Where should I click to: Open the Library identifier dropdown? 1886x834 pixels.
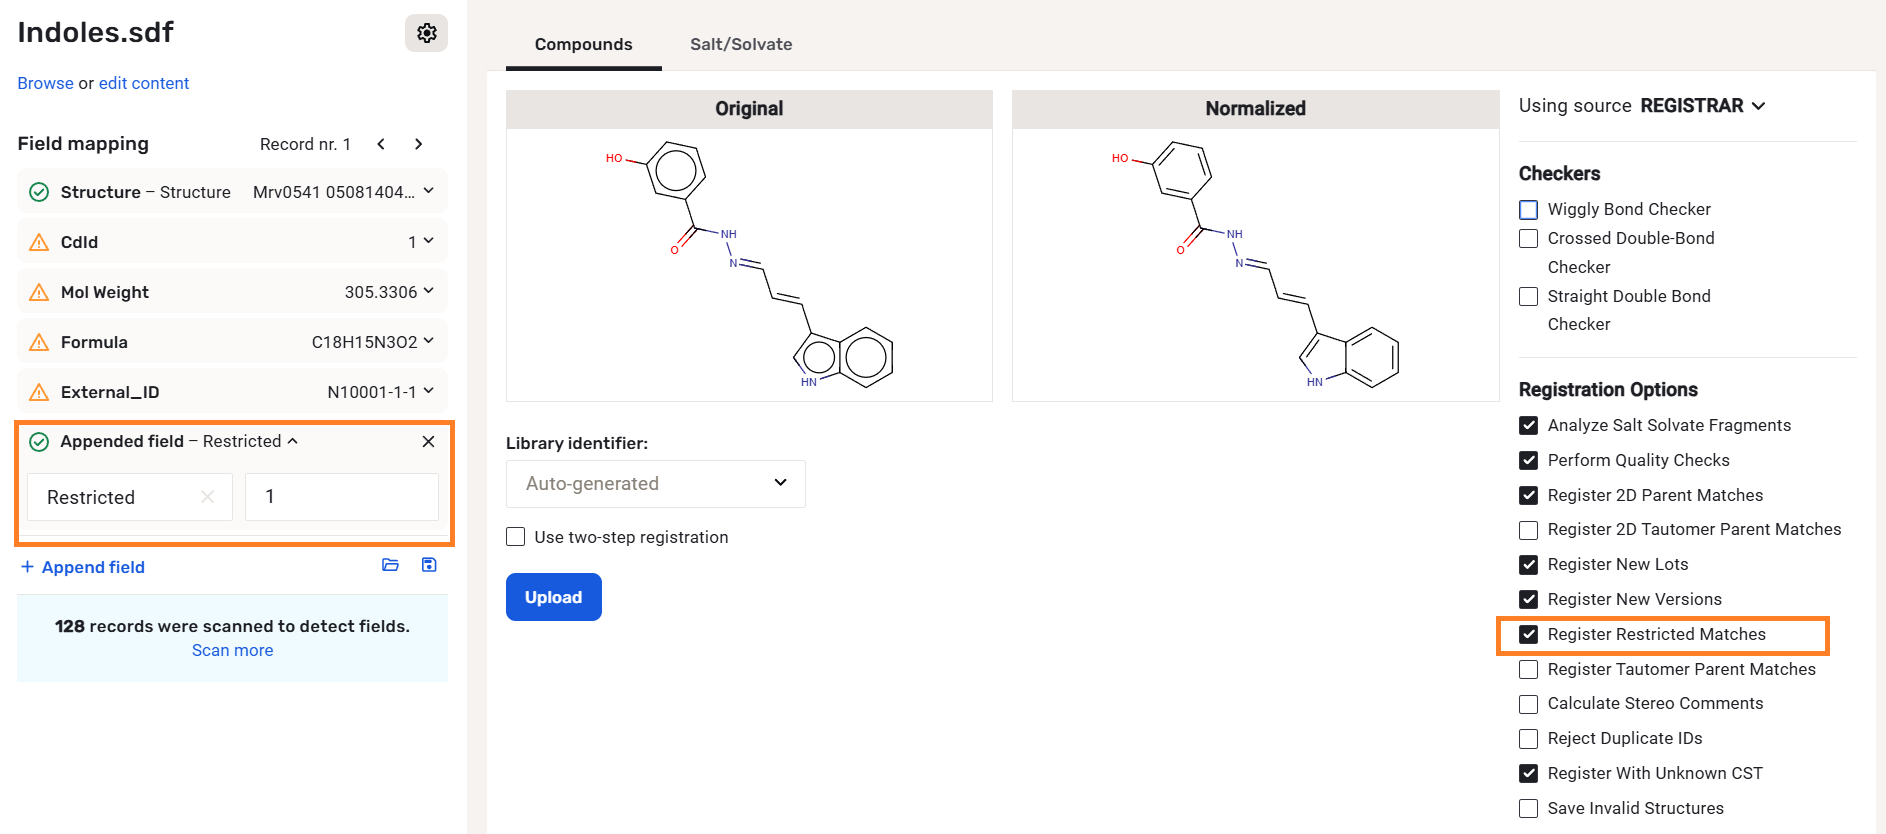[655, 484]
